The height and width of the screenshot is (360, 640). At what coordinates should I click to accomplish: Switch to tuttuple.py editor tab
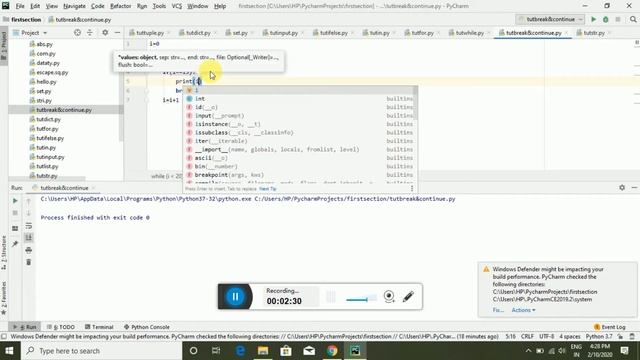coord(150,33)
